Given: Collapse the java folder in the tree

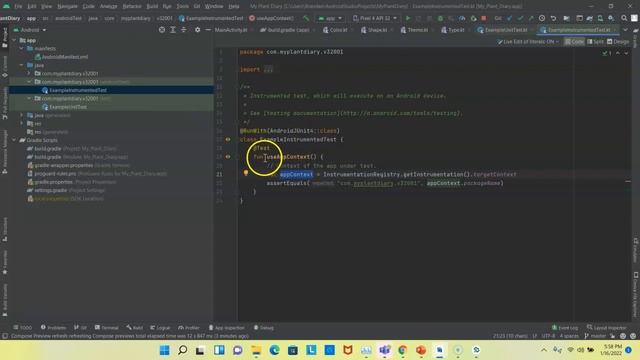Looking at the screenshot, I should tap(22, 65).
